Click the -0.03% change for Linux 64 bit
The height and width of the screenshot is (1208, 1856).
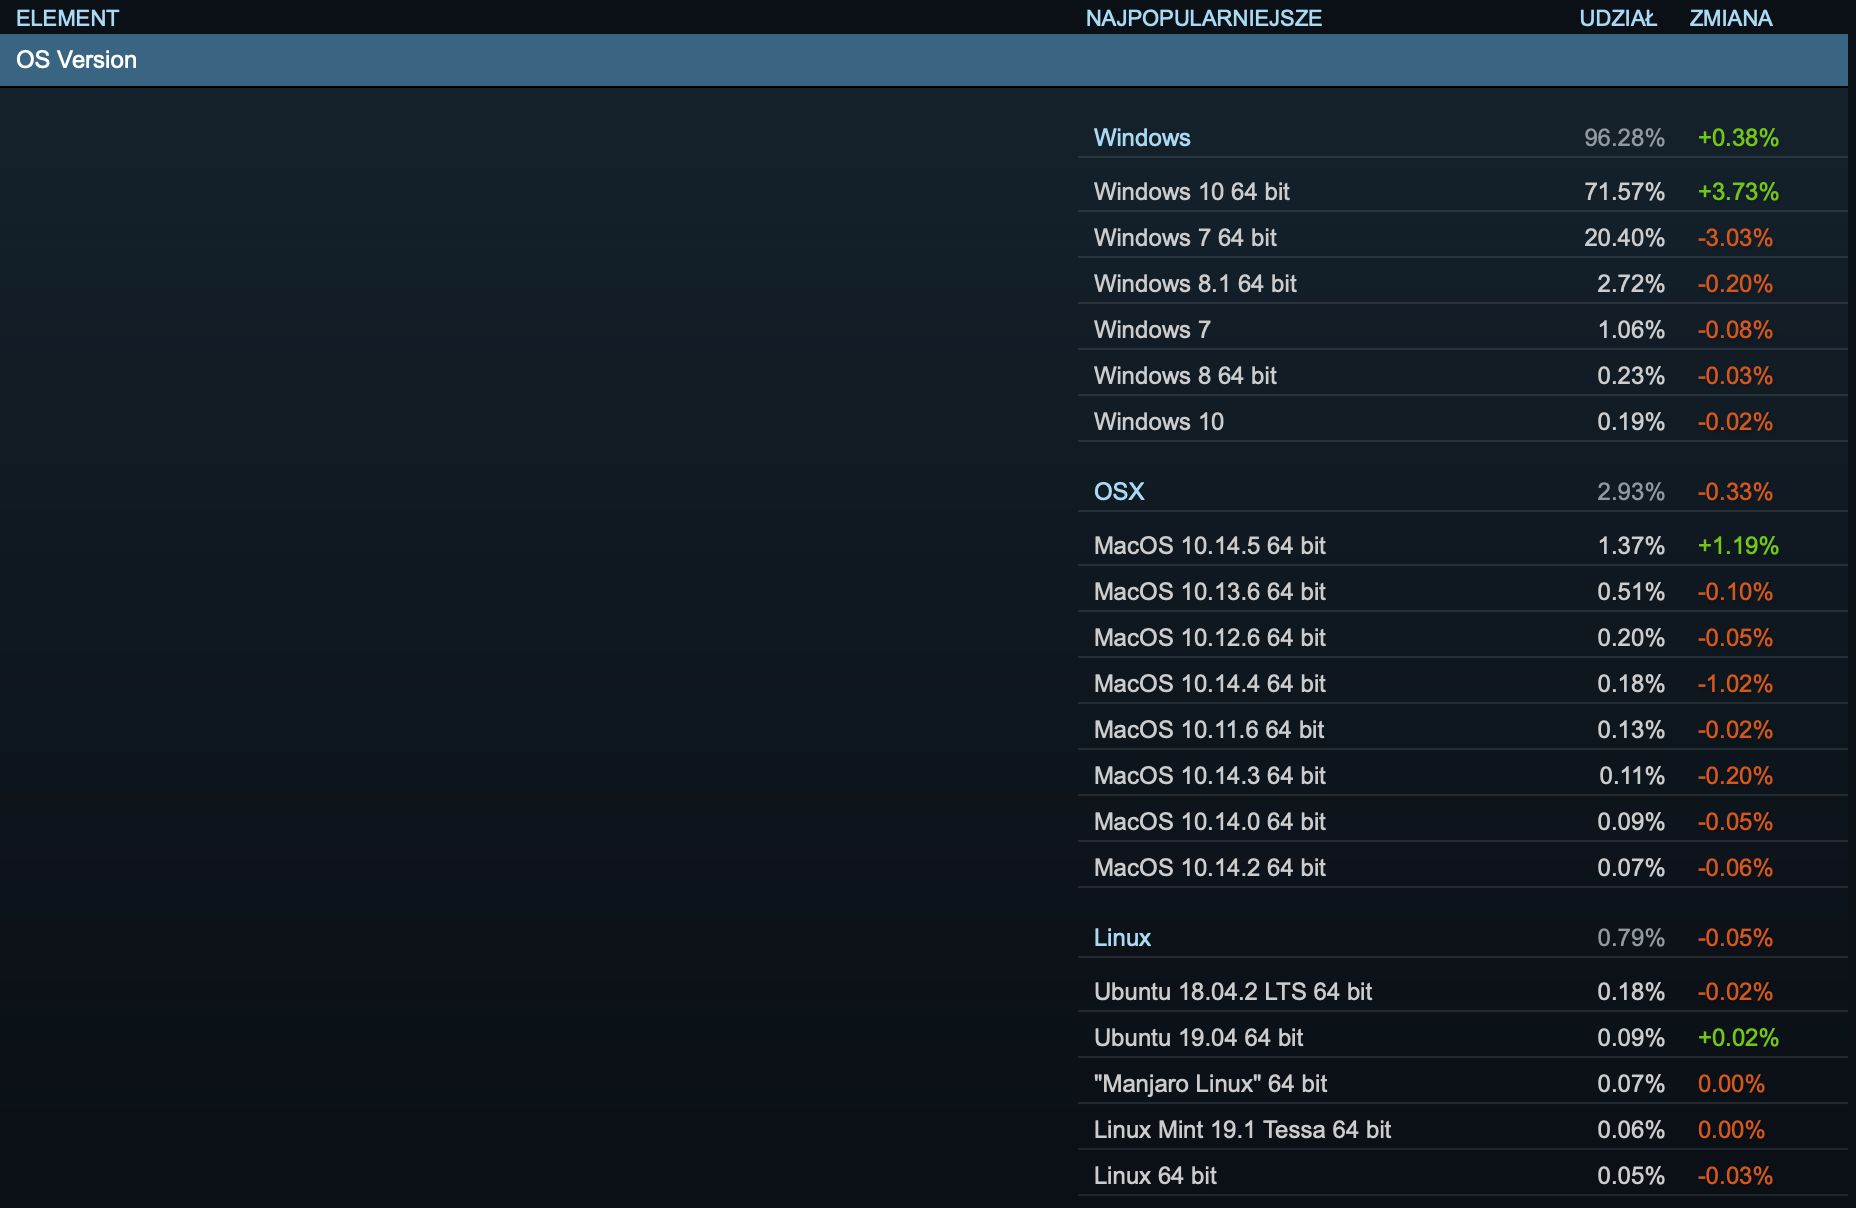point(1735,1176)
